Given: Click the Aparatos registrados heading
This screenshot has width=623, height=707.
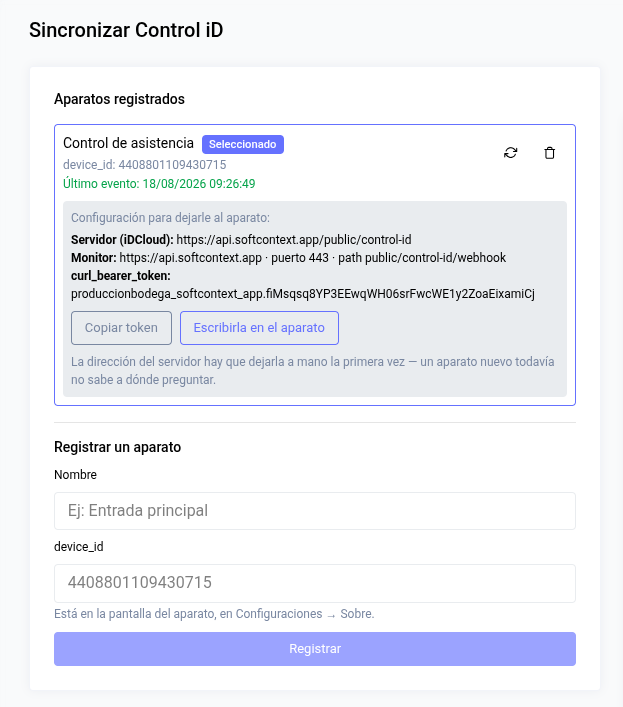Looking at the screenshot, I should [x=119, y=99].
